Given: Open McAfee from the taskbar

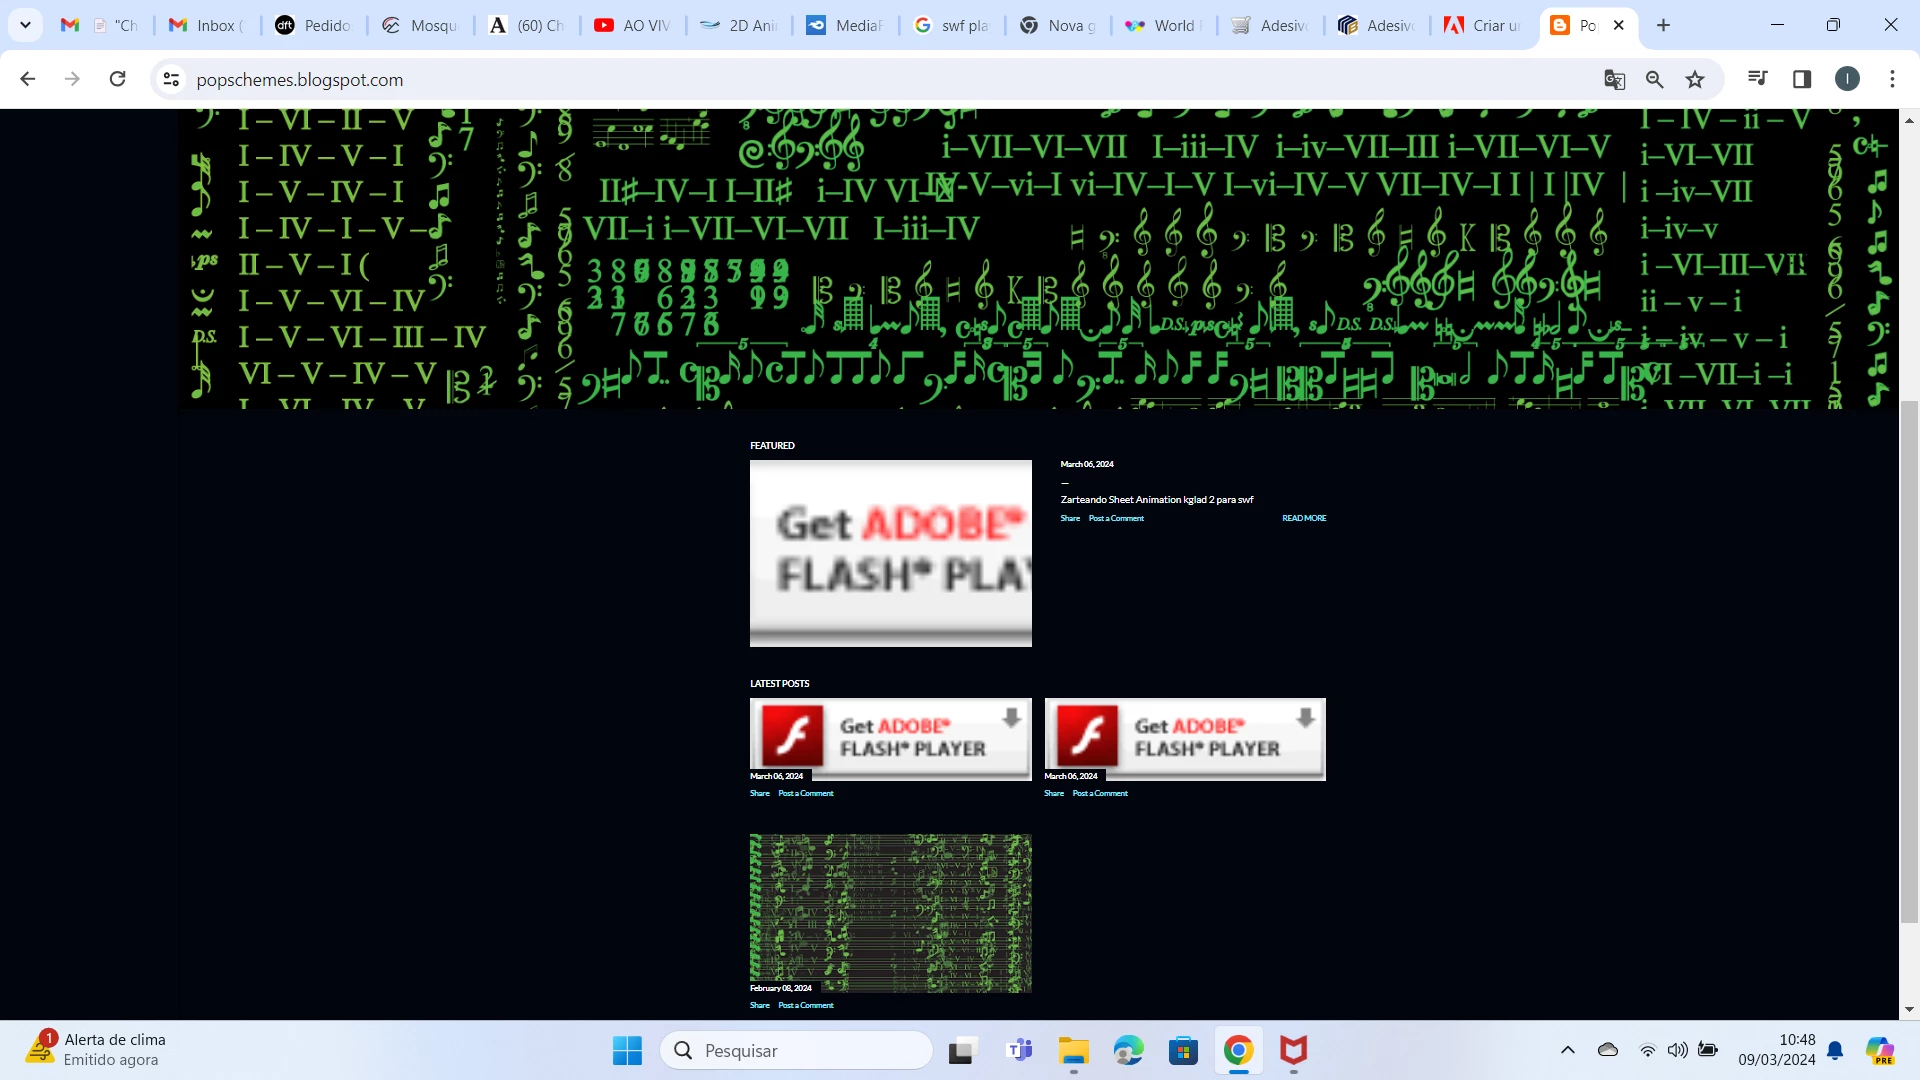Looking at the screenshot, I should pyautogui.click(x=1293, y=1050).
